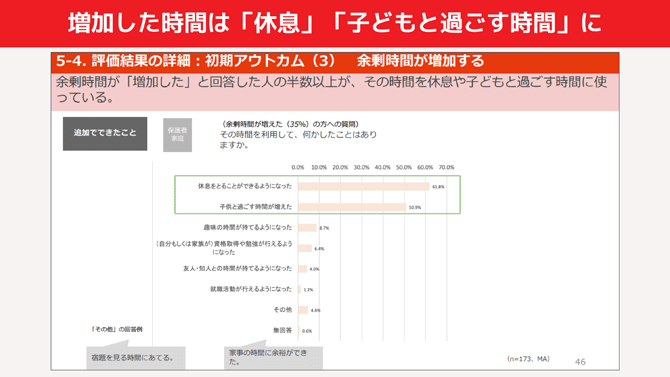Select the "無回答" chart row label
Screen dimensions: 670x377
[x=283, y=330]
